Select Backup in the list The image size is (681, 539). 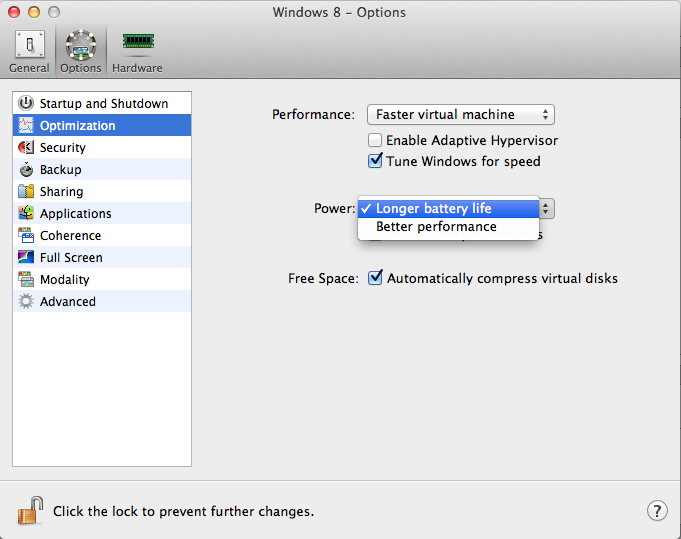click(102, 169)
